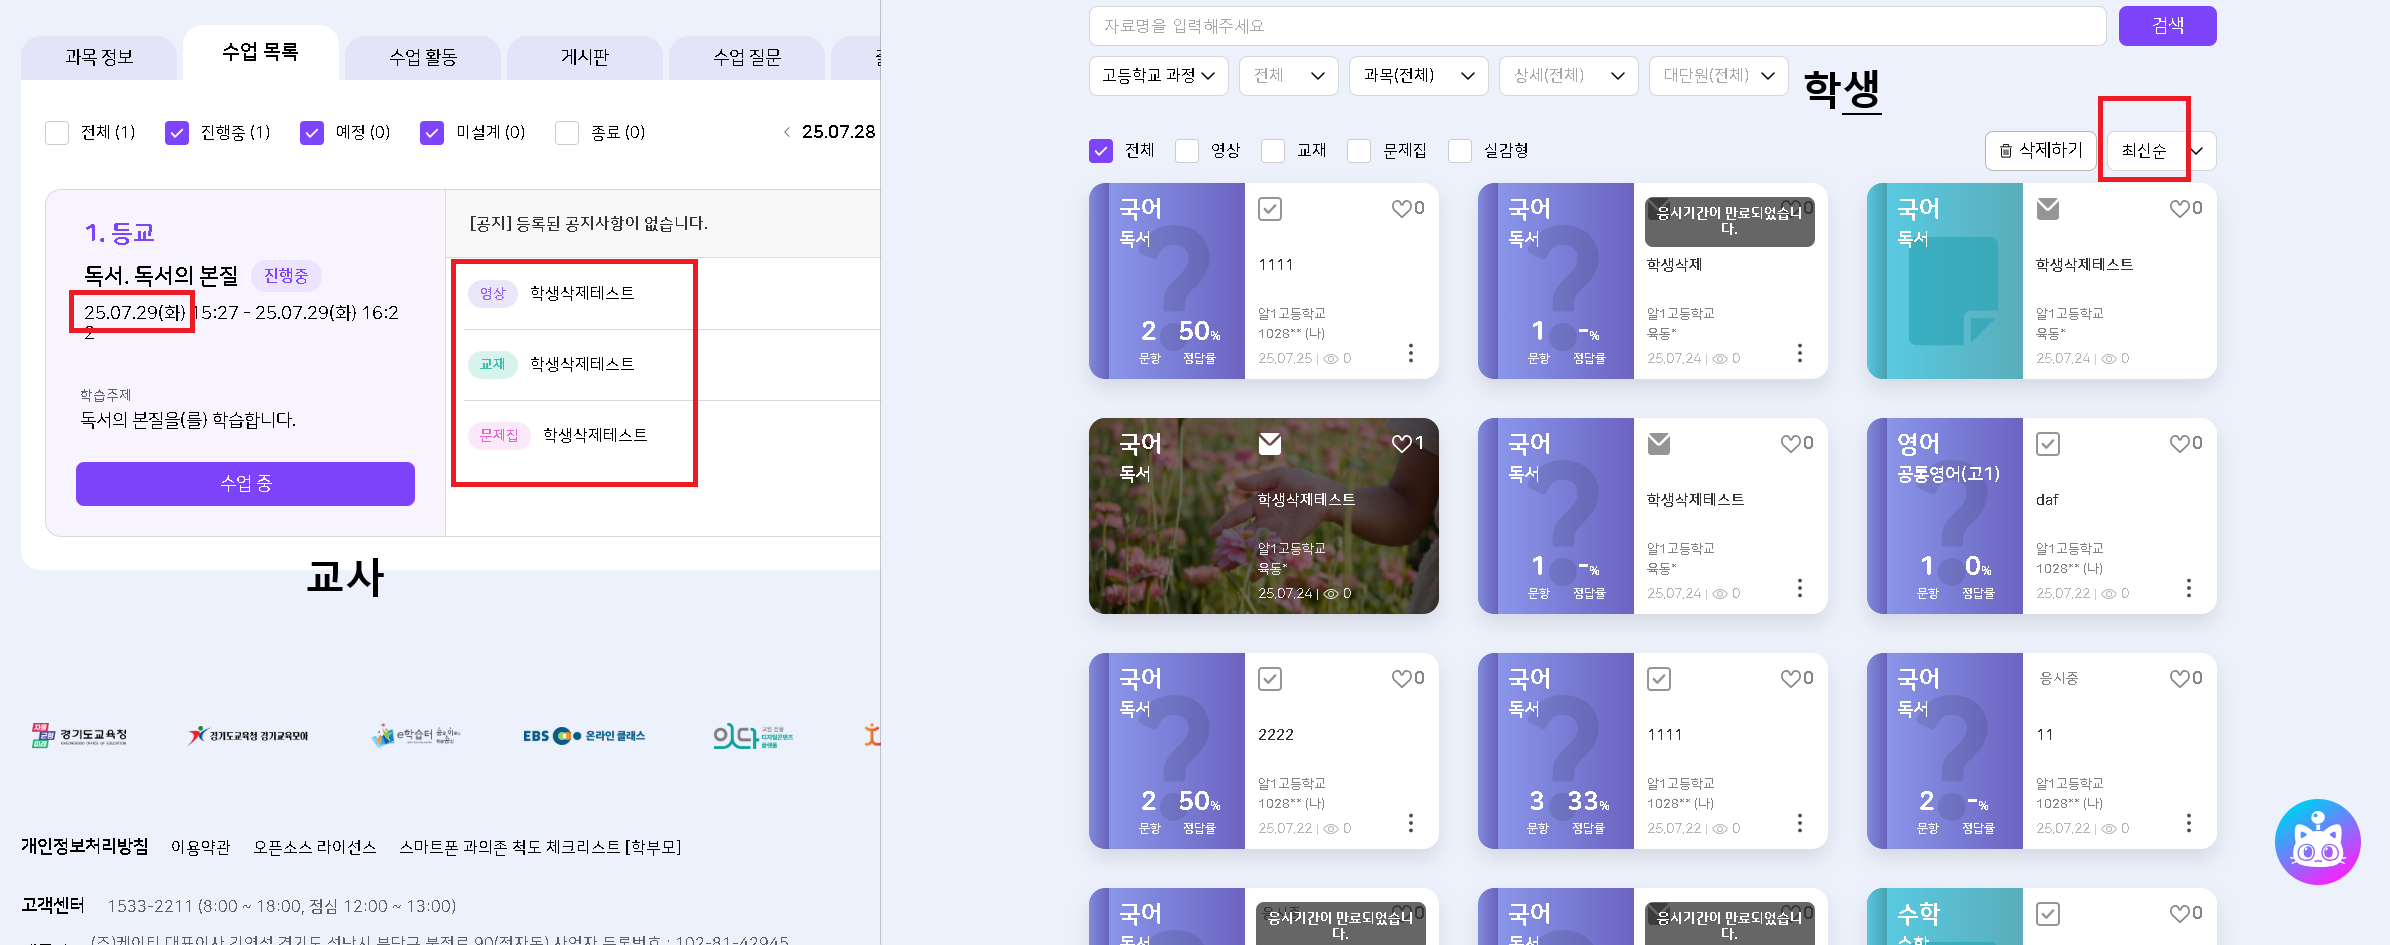Screen dimensions: 2390x945
Task: Open the flower photo 학생삭제테스트 card
Action: point(1263,516)
